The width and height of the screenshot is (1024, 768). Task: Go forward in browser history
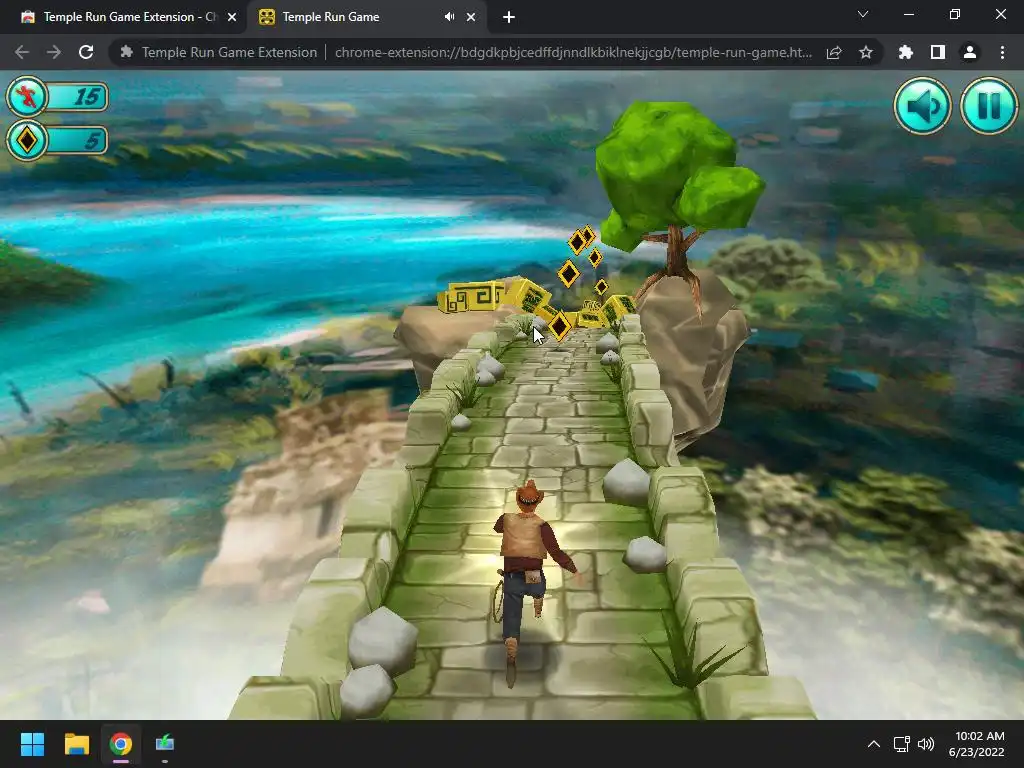pos(54,52)
